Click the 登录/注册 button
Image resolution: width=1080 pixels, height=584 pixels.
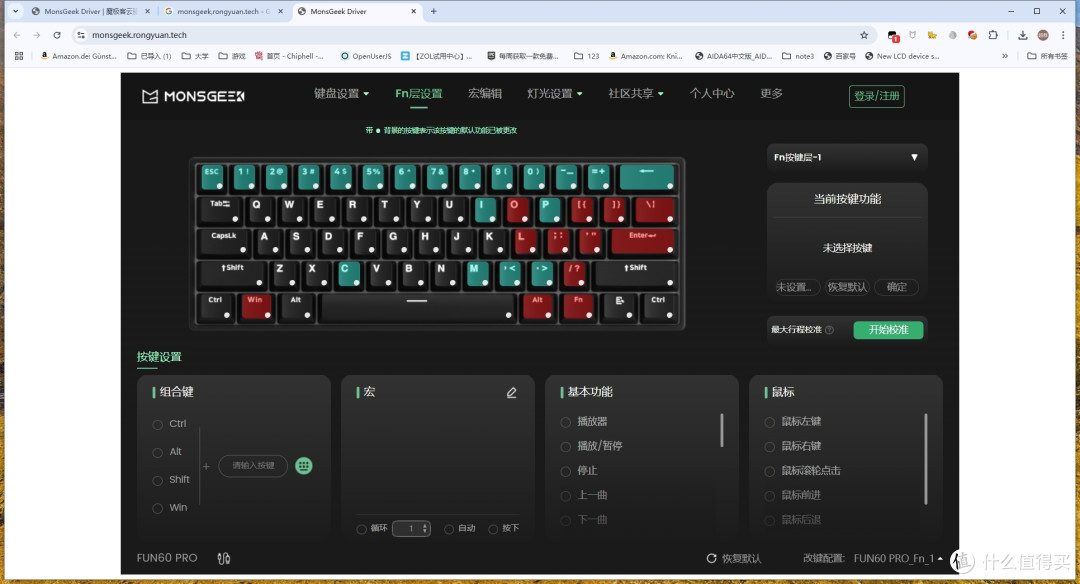pos(877,96)
